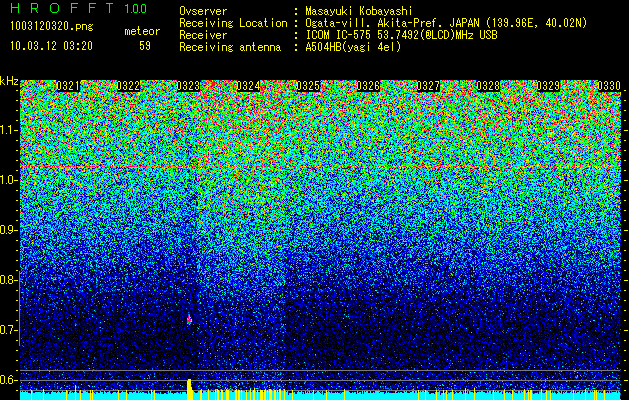Click the 0.6 frequency axis label
629x400 pixels.
point(7,380)
